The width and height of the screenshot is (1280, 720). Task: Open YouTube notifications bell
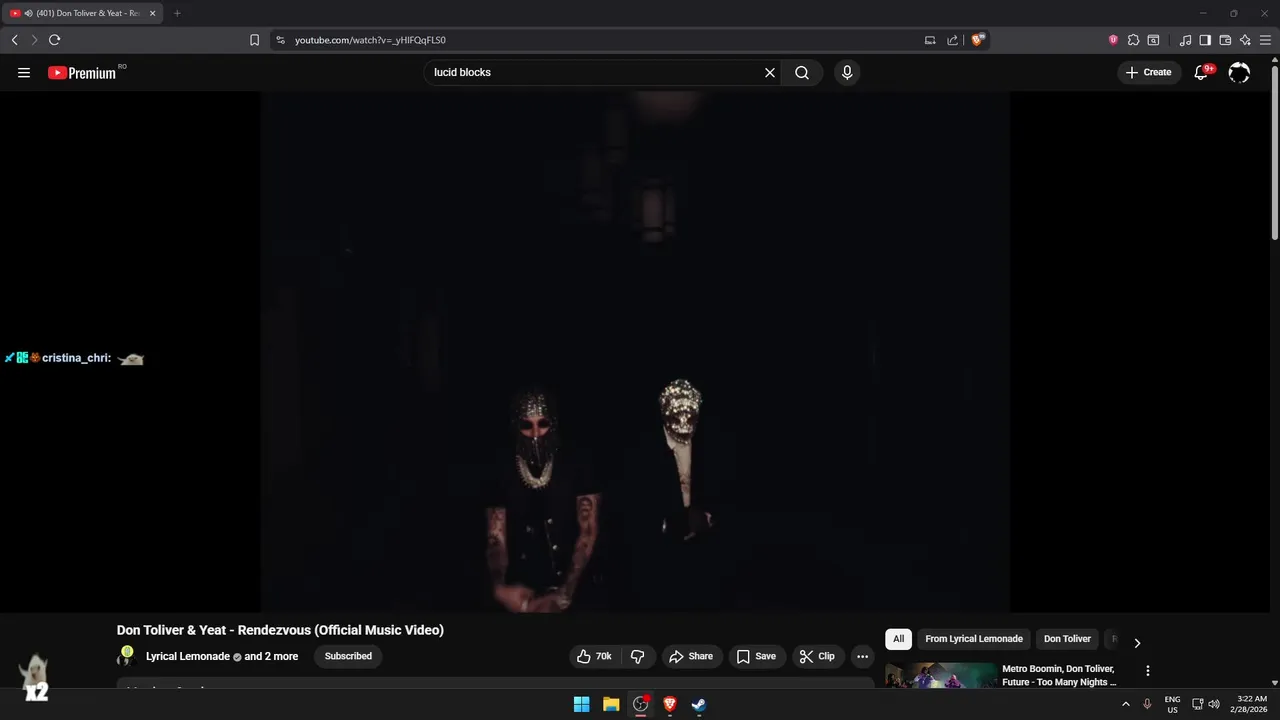(x=1202, y=72)
